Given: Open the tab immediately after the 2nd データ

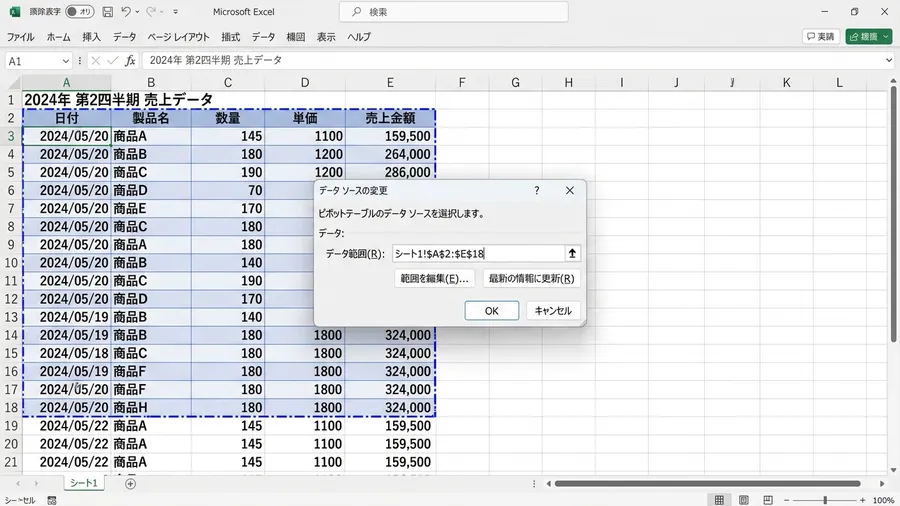Looking at the screenshot, I should click(x=296, y=37).
